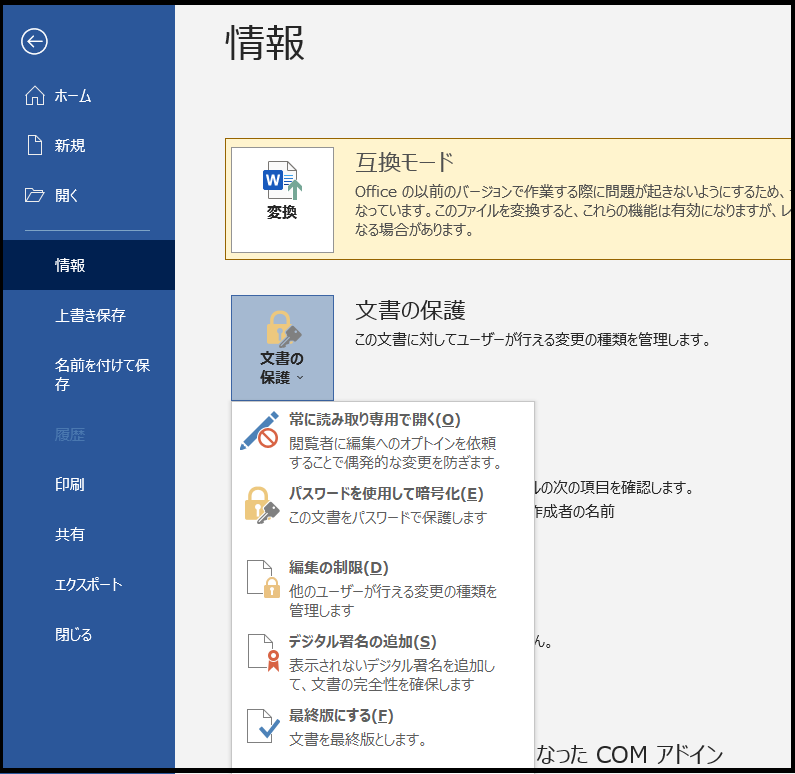Screen dimensions: 795x774
Task: Click the 編集の制限 document lock icon
Action: click(x=262, y=579)
